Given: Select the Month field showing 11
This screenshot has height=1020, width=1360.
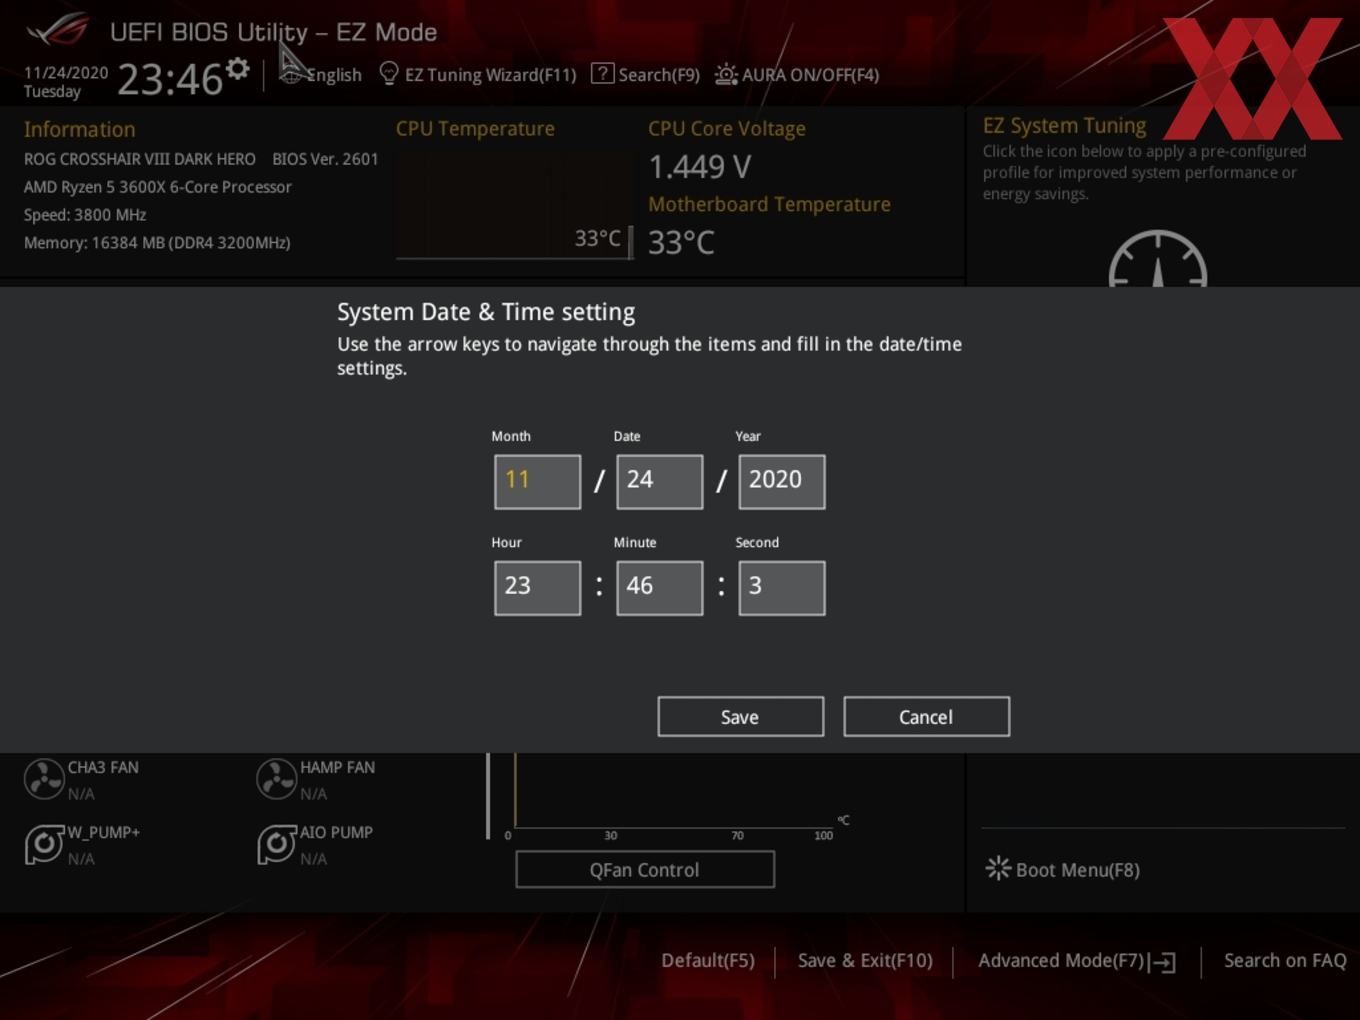Looking at the screenshot, I should point(537,481).
